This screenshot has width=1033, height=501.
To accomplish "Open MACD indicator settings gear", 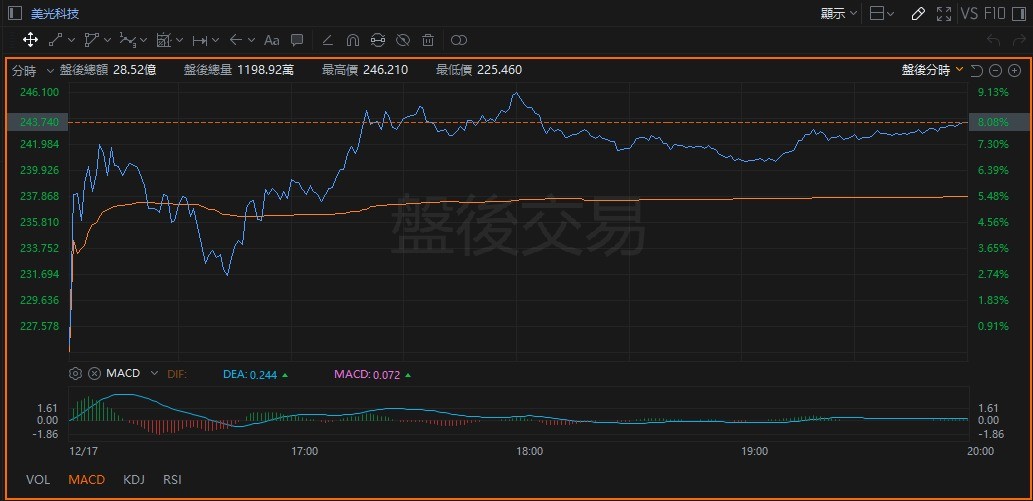I will click(x=75, y=374).
